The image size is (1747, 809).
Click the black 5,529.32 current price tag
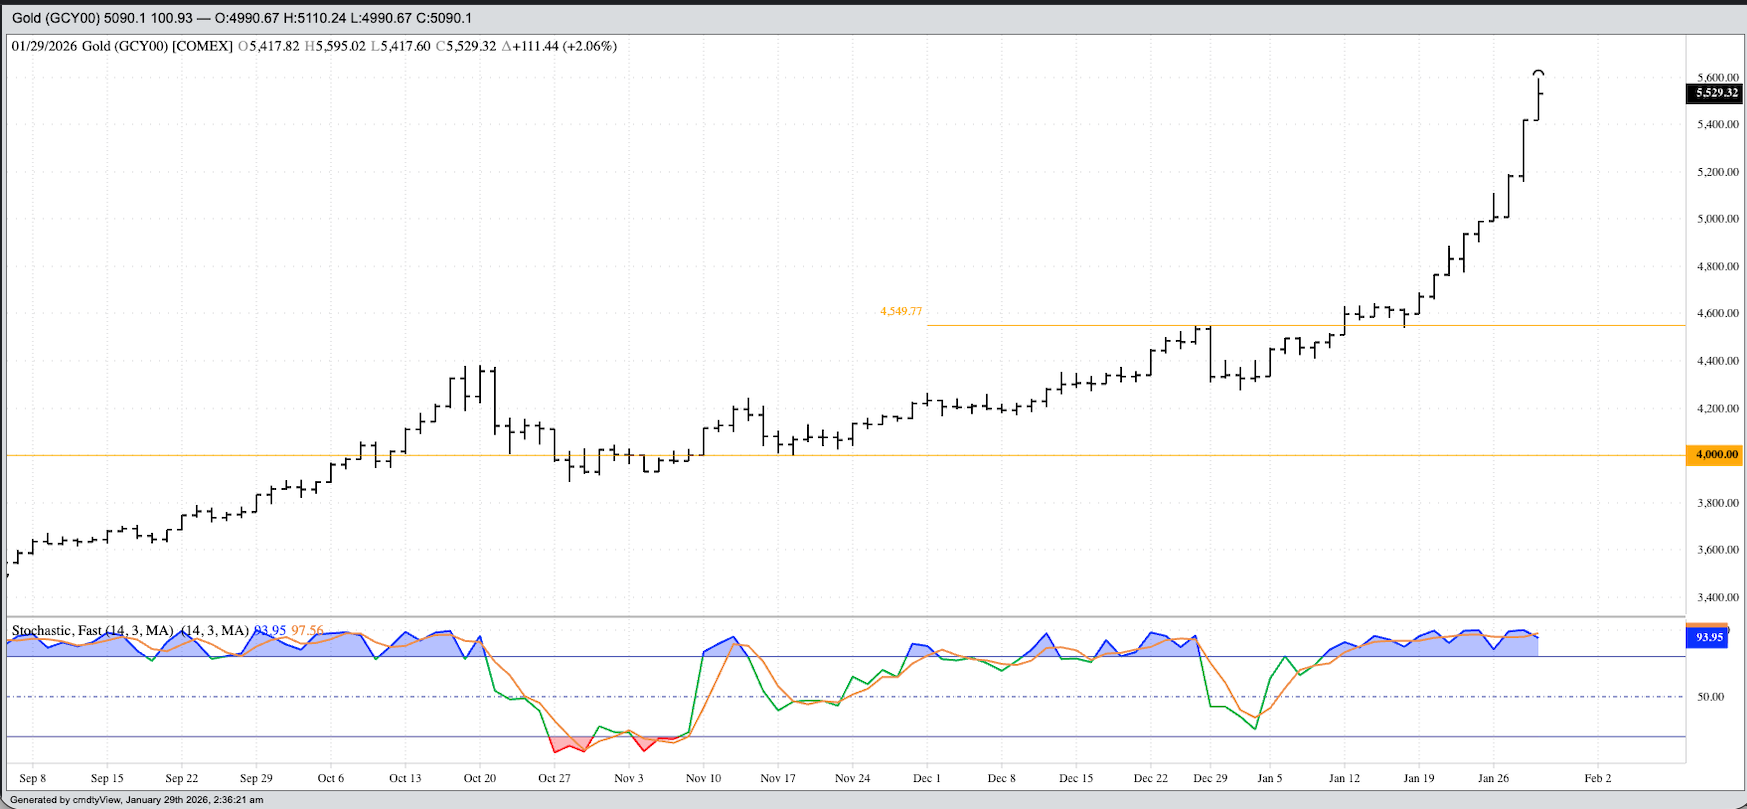click(x=1714, y=93)
